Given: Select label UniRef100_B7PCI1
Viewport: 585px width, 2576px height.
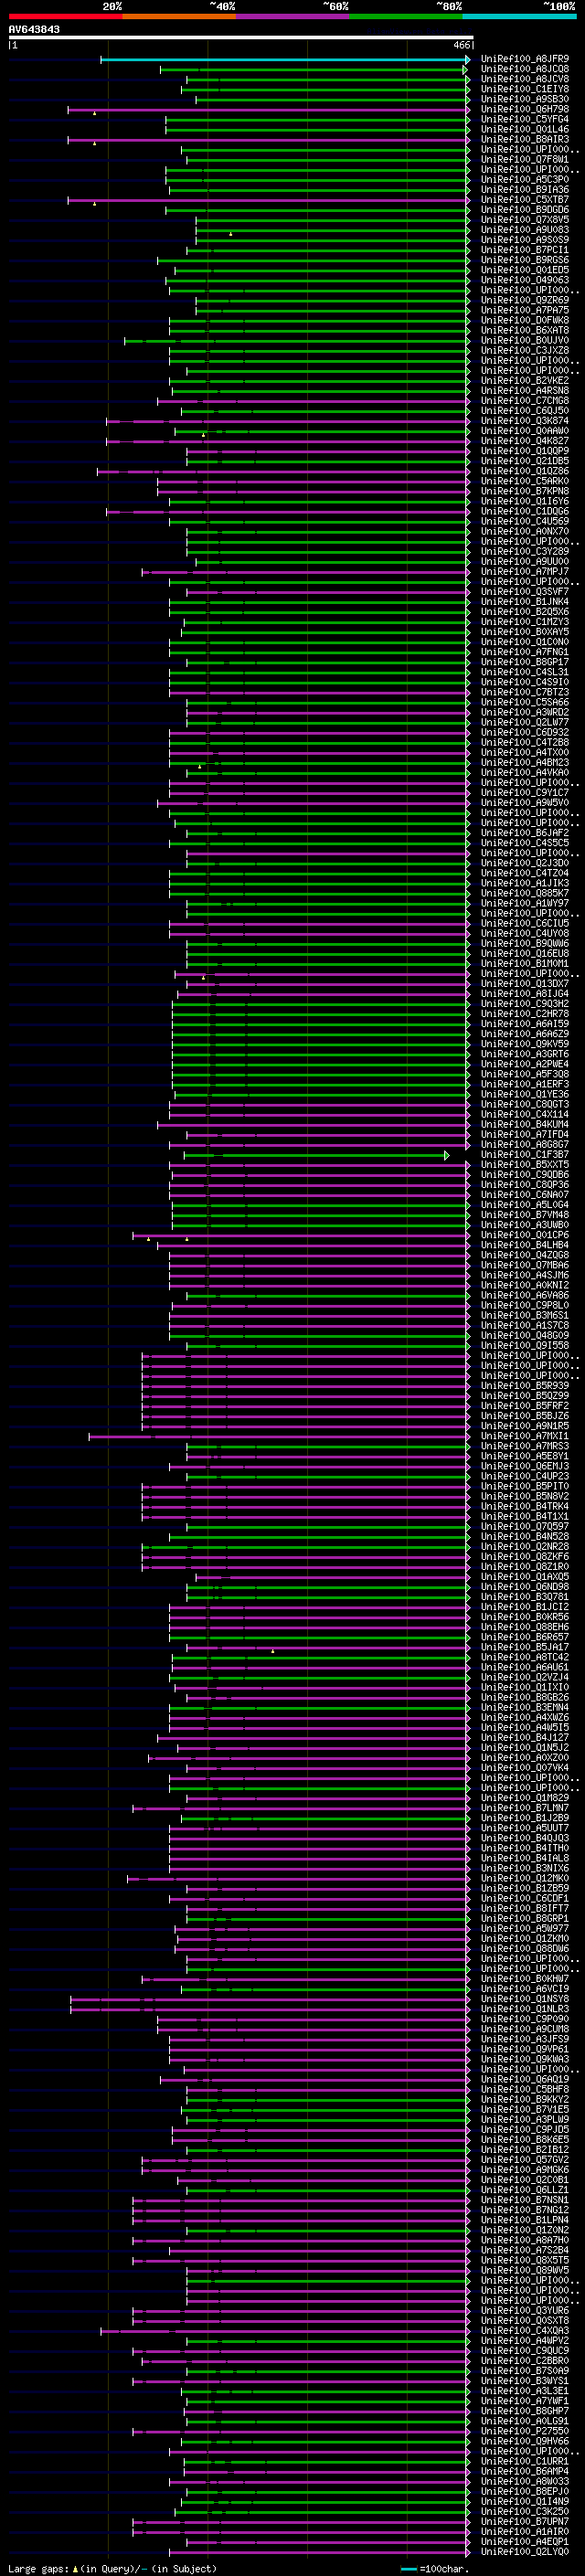Looking at the screenshot, I should tap(525, 250).
